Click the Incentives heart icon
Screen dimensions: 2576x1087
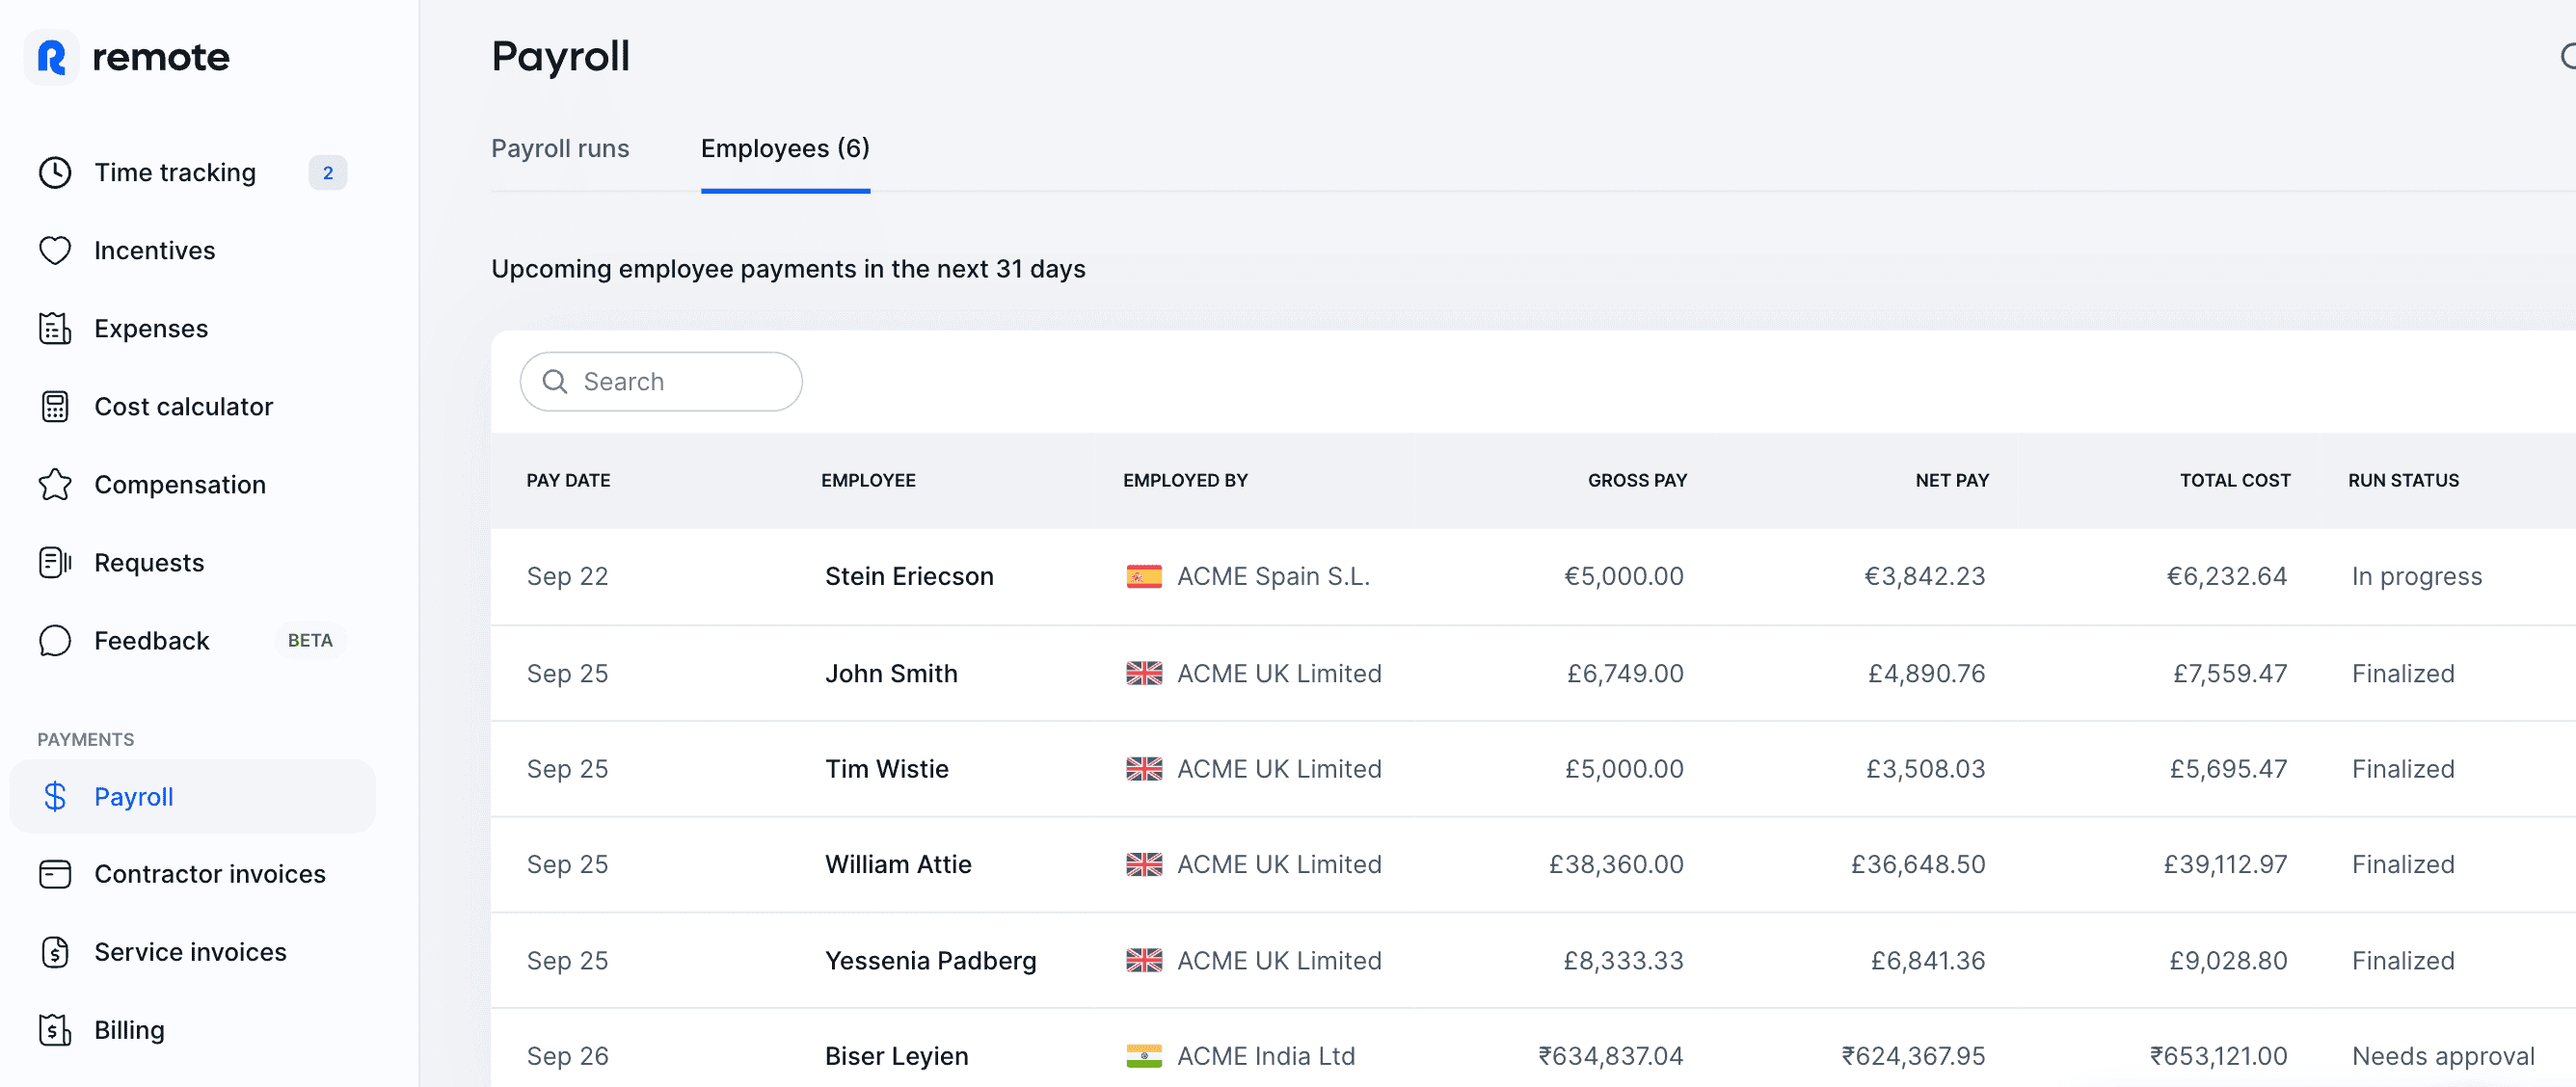55,250
